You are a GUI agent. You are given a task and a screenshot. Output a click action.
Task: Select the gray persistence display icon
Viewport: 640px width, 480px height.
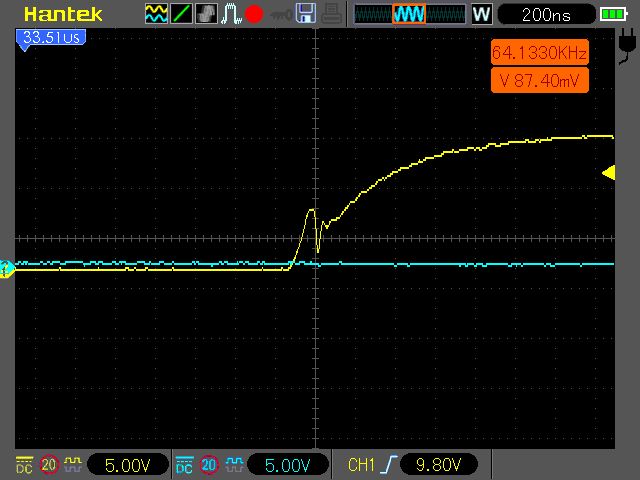pos(207,13)
